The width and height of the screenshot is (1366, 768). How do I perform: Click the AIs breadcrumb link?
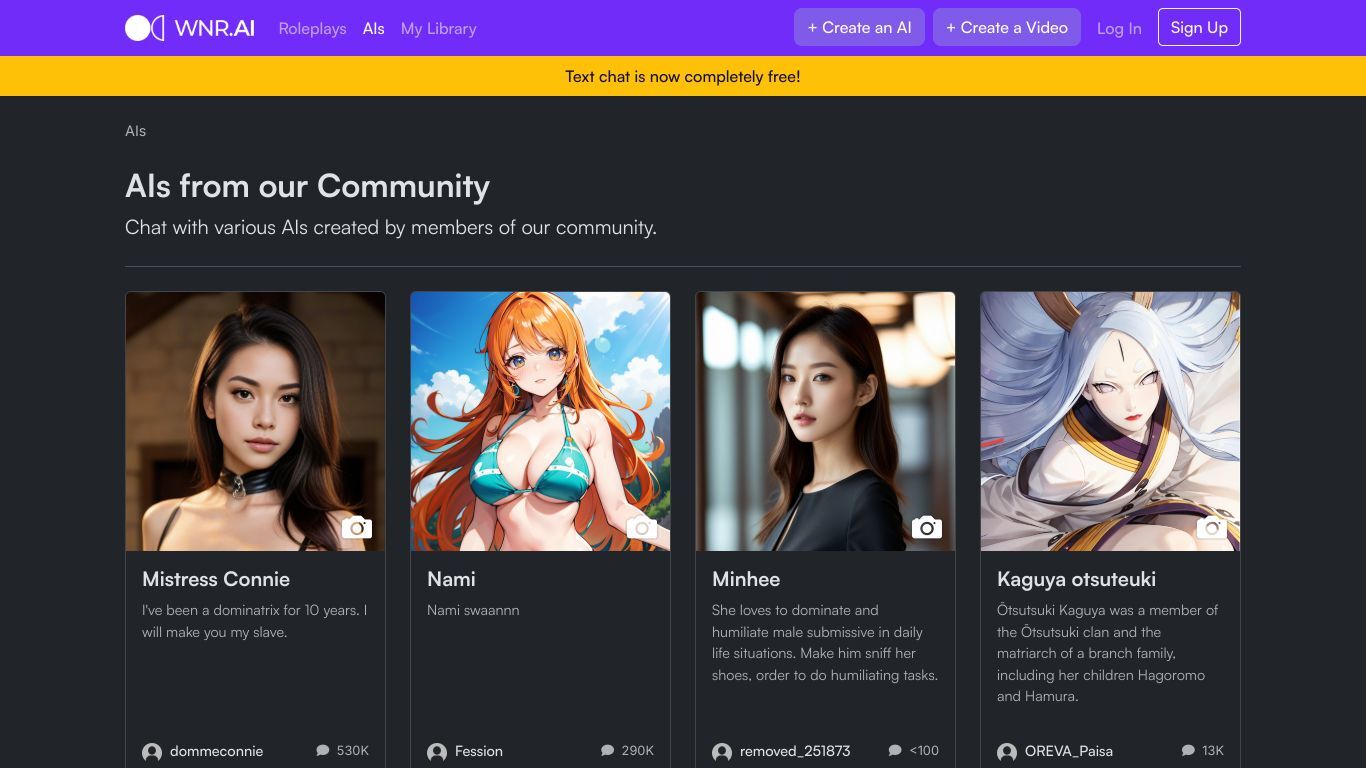pyautogui.click(x=136, y=131)
